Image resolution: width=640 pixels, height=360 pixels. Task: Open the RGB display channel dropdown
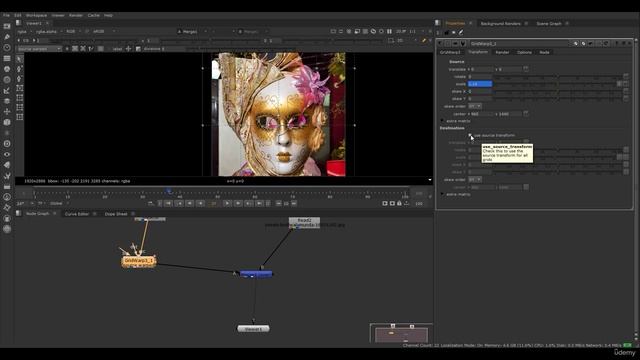pyautogui.click(x=73, y=31)
